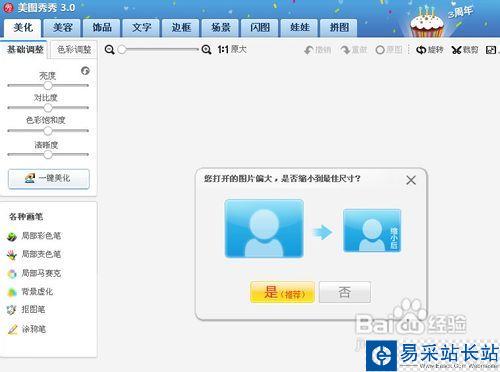Click the 局部彩色笔 label

tap(41, 236)
